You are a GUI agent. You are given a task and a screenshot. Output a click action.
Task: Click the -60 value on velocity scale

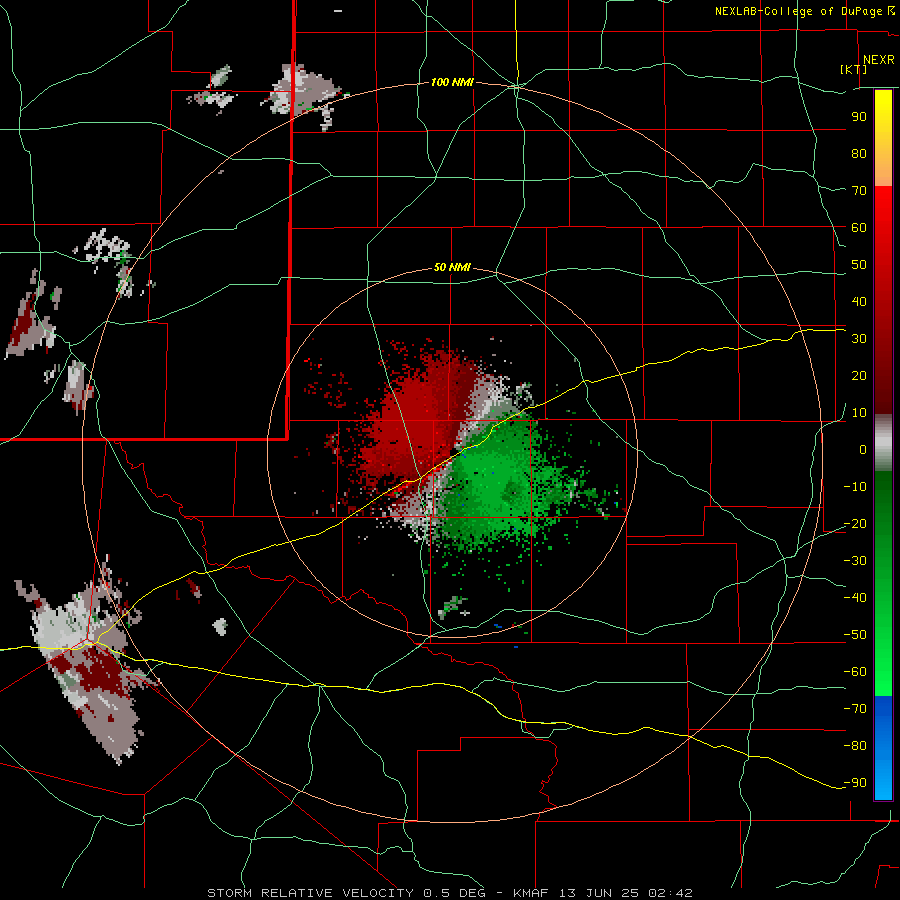(855, 672)
